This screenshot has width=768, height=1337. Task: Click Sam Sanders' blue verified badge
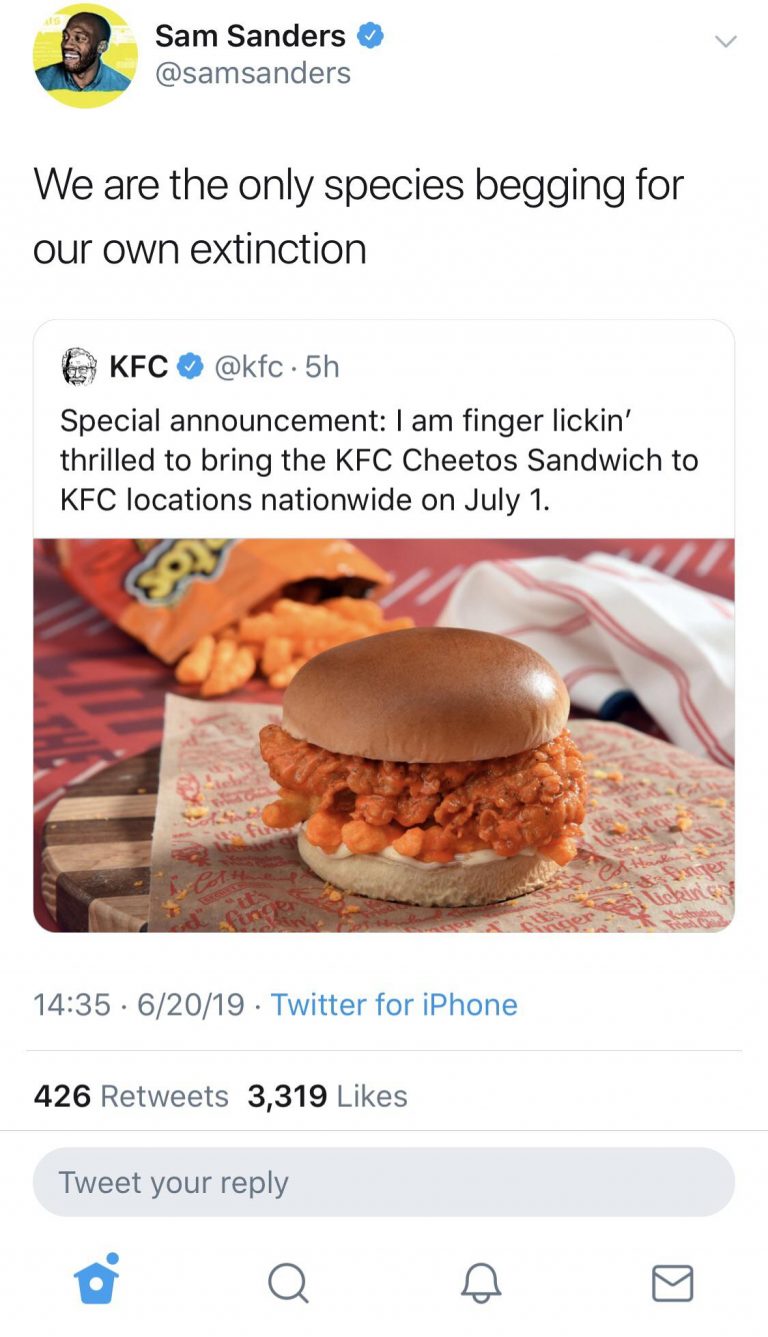click(x=370, y=37)
